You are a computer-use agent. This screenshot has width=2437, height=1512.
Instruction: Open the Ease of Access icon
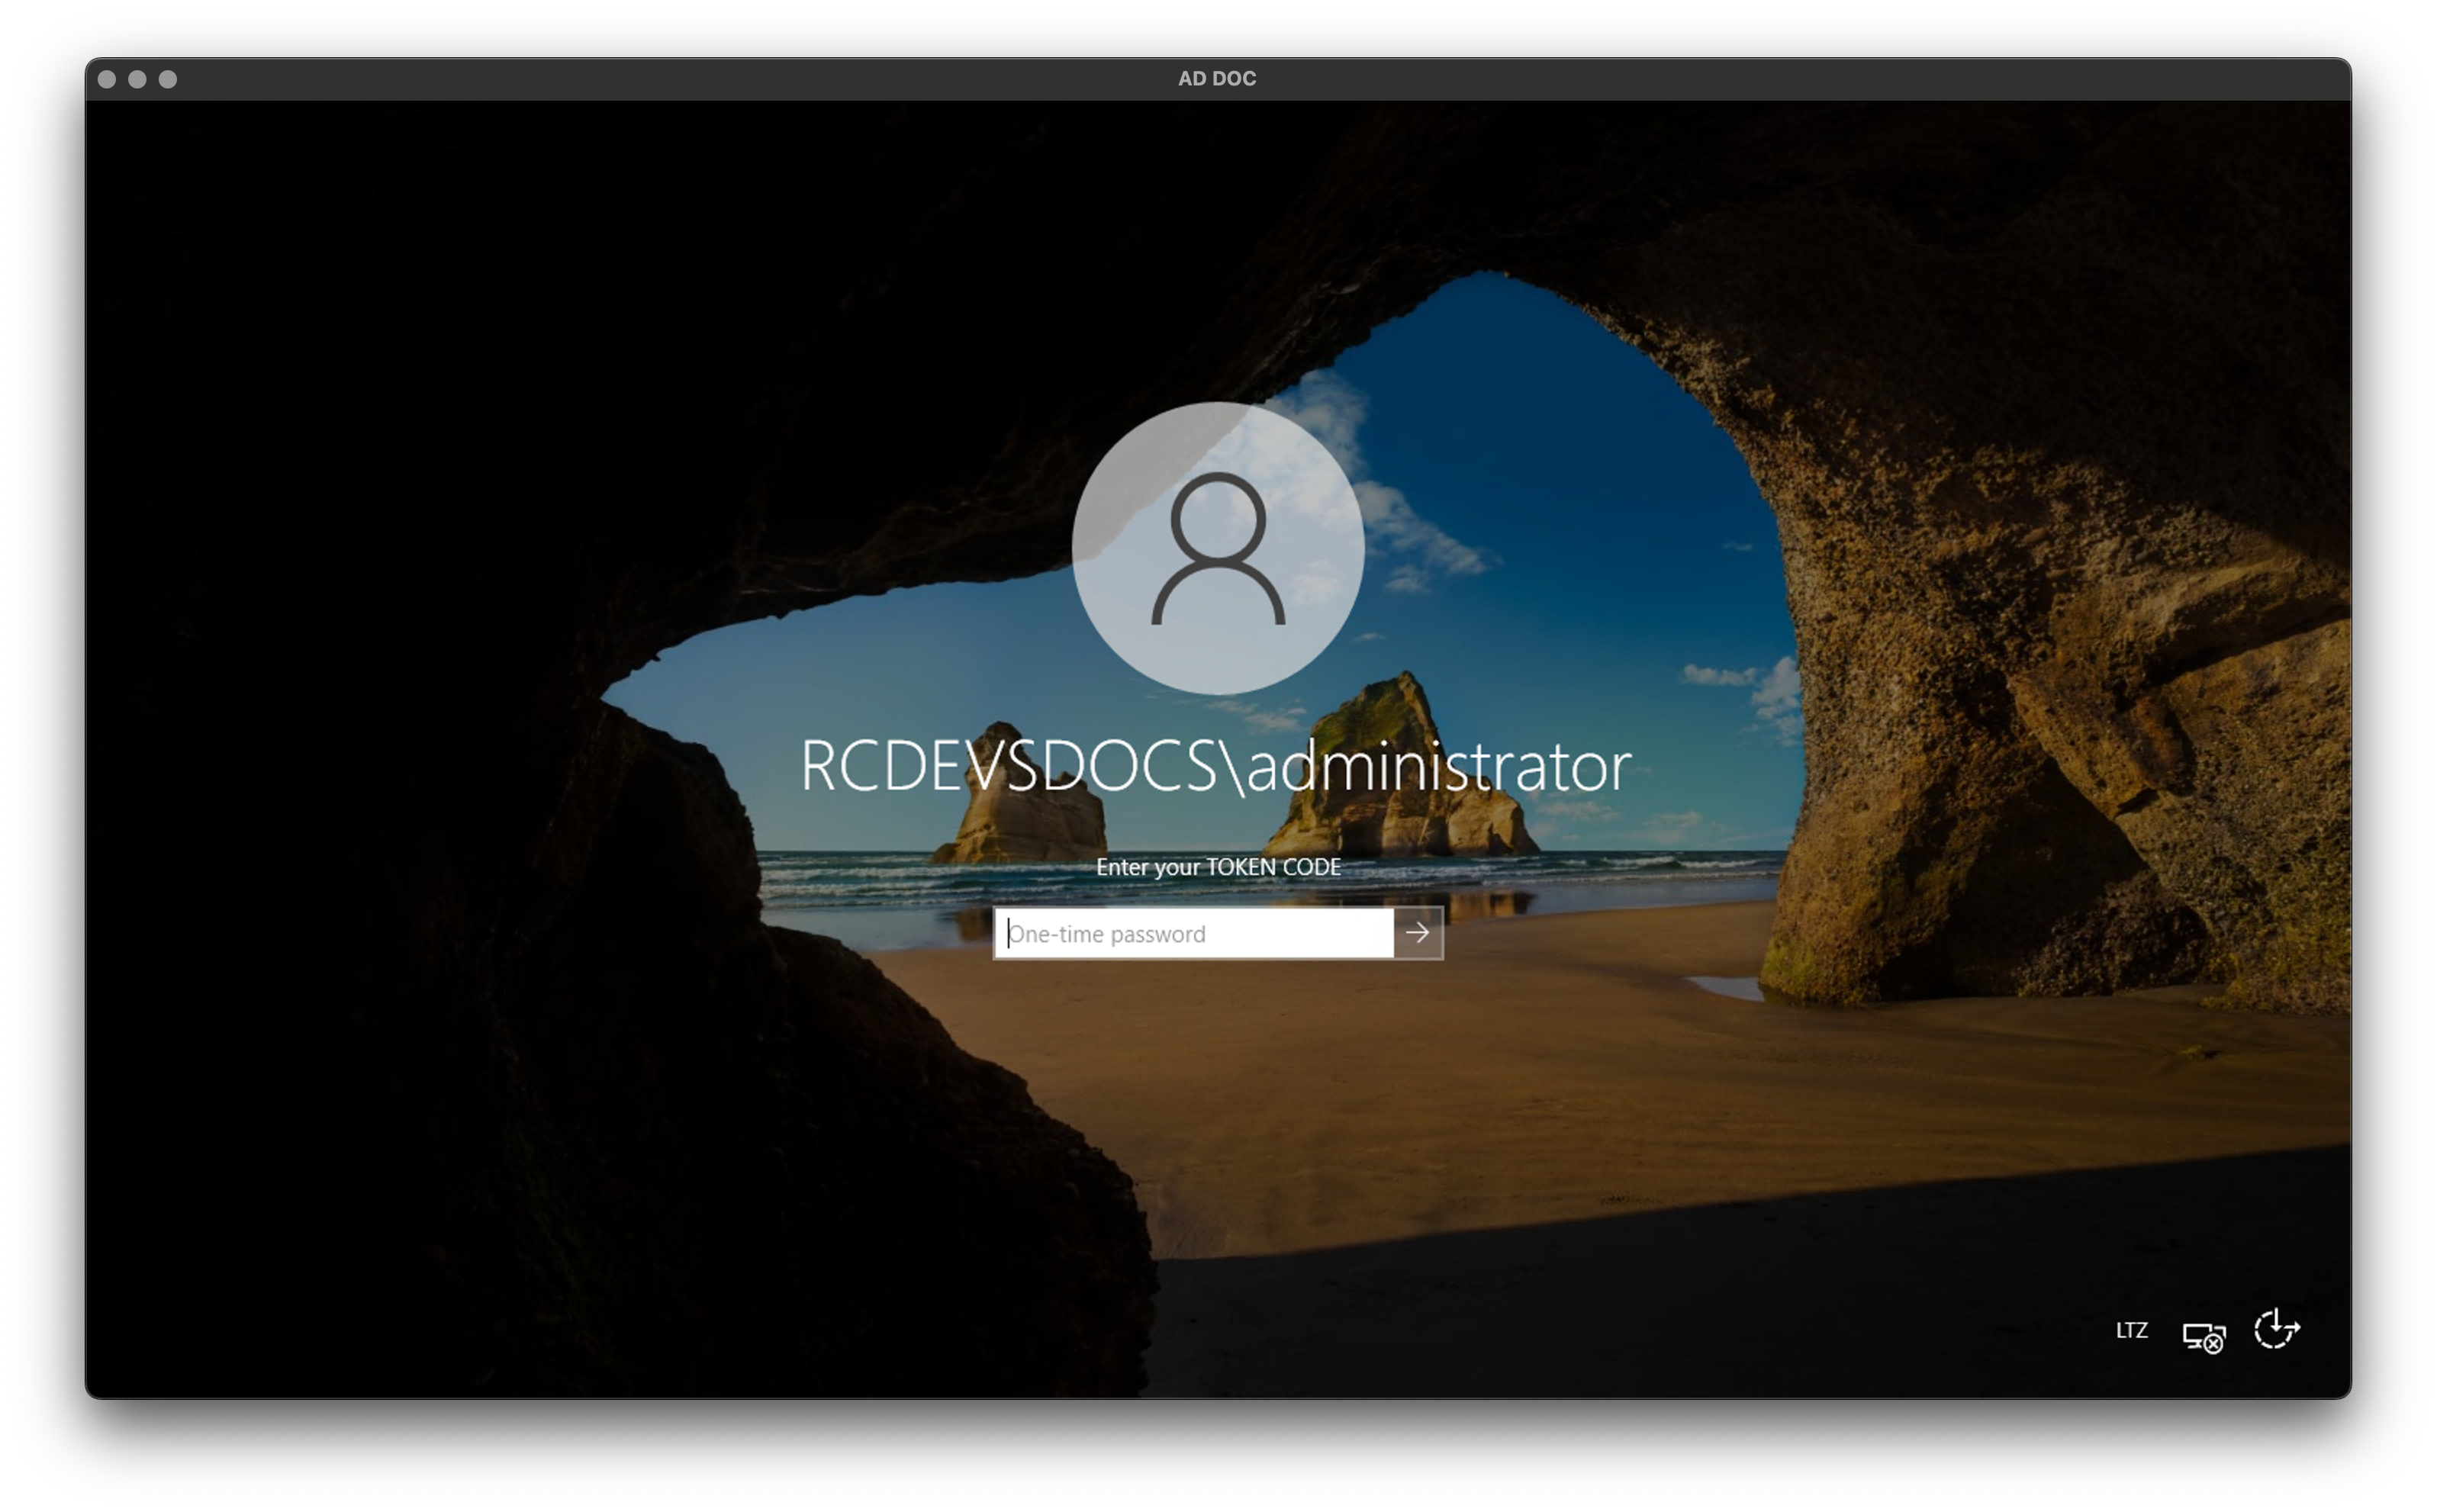click(2277, 1329)
